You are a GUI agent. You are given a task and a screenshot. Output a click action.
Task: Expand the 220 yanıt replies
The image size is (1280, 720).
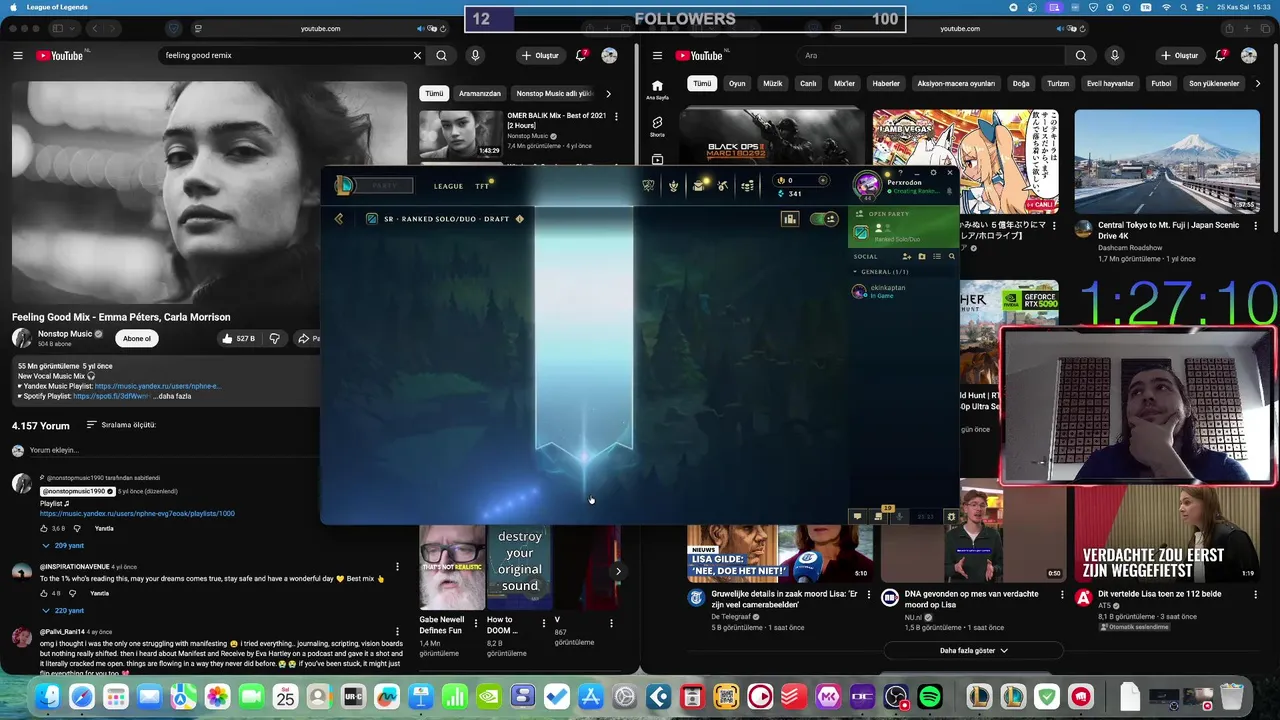63,610
